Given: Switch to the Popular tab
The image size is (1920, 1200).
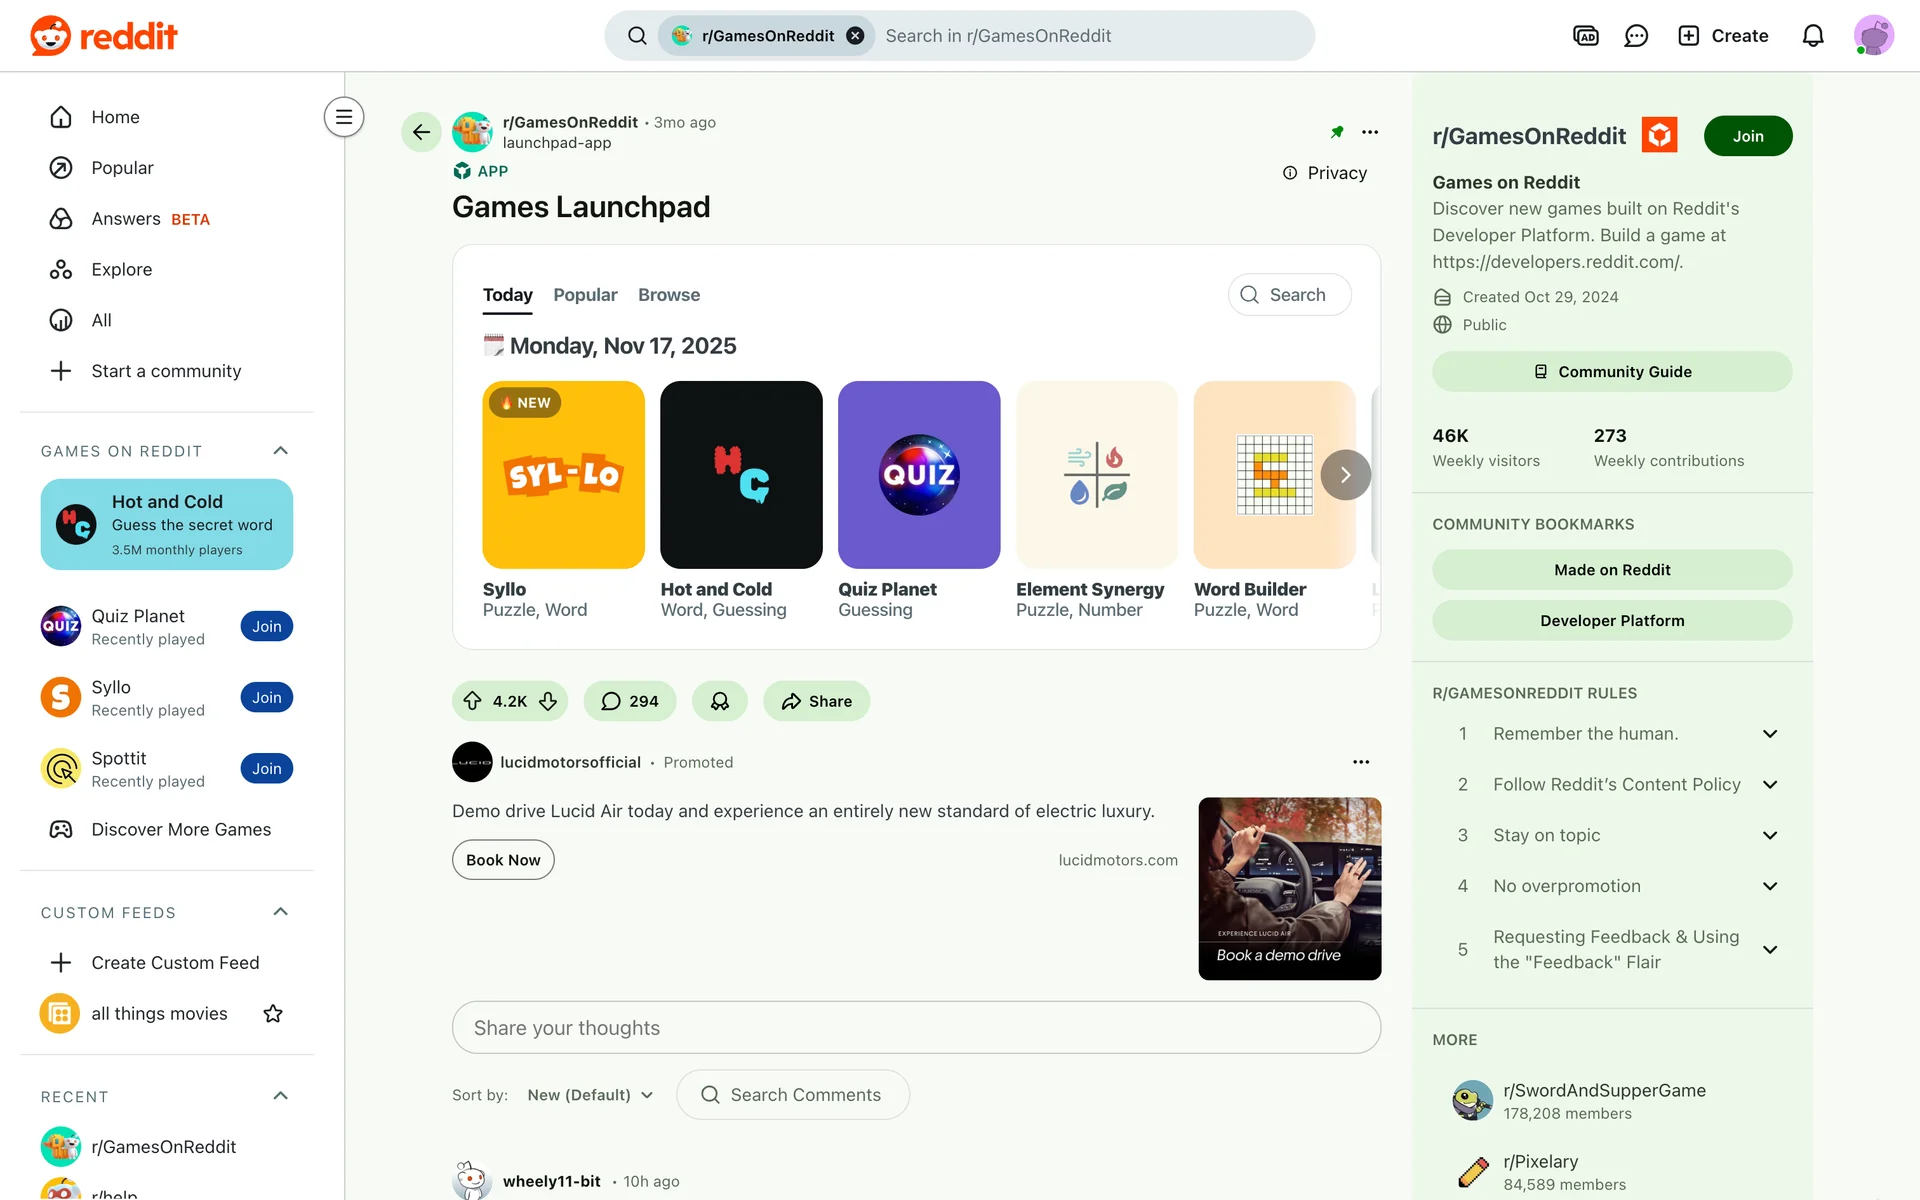Looking at the screenshot, I should [585, 295].
